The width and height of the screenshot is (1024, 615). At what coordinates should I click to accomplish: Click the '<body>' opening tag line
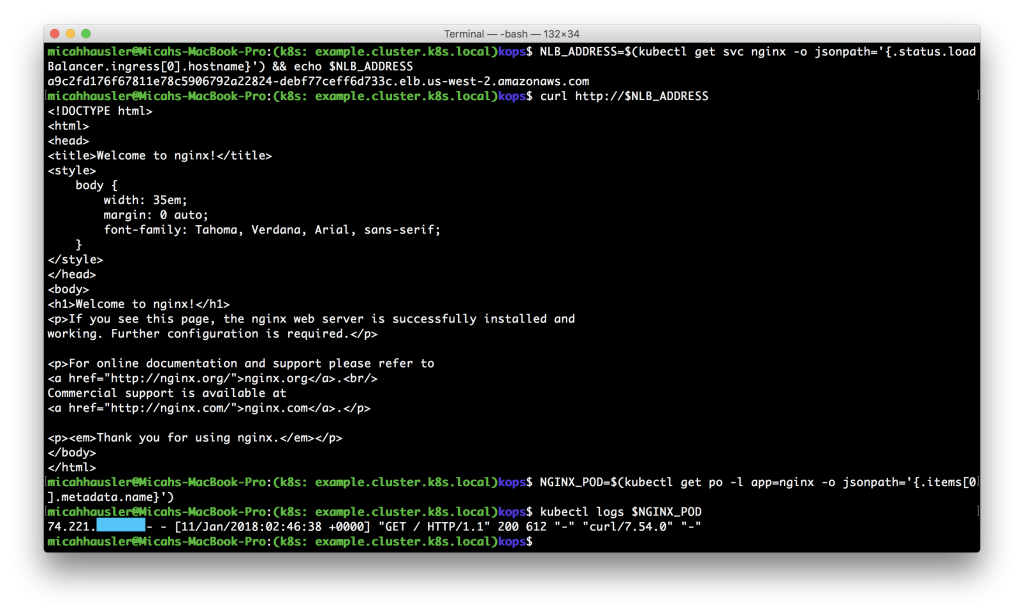[x=68, y=289]
